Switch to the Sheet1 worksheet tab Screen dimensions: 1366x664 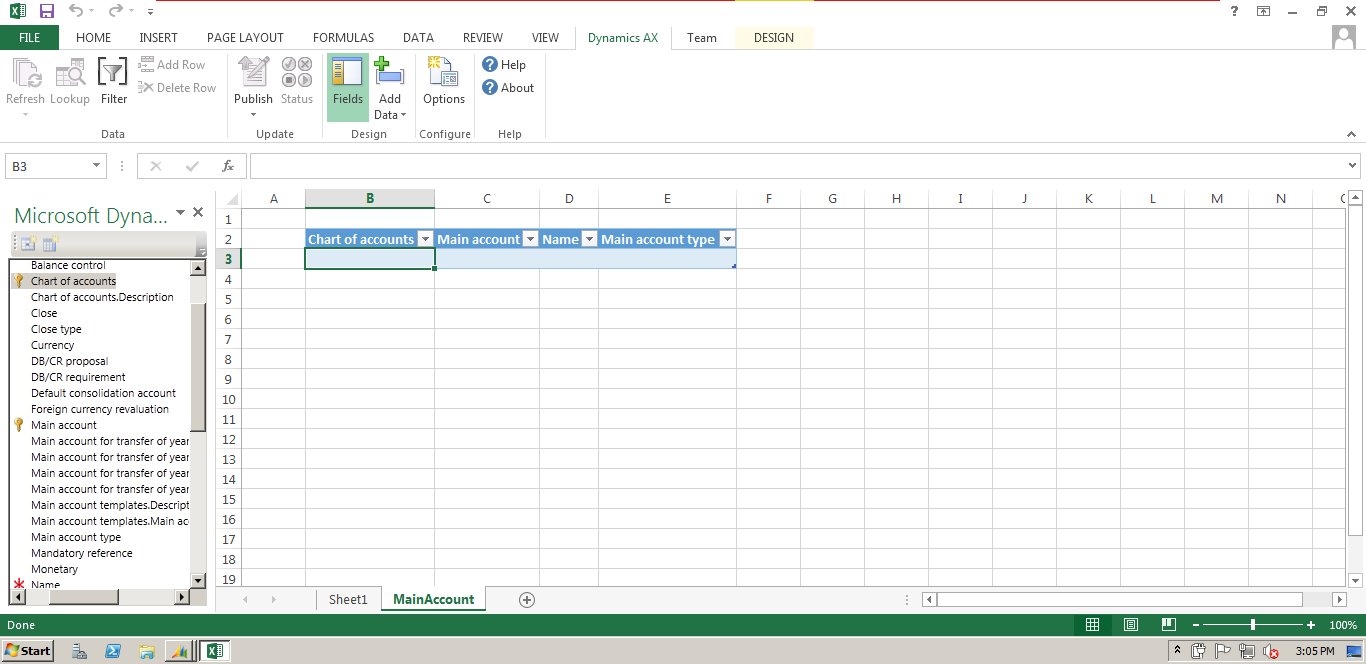pos(348,599)
